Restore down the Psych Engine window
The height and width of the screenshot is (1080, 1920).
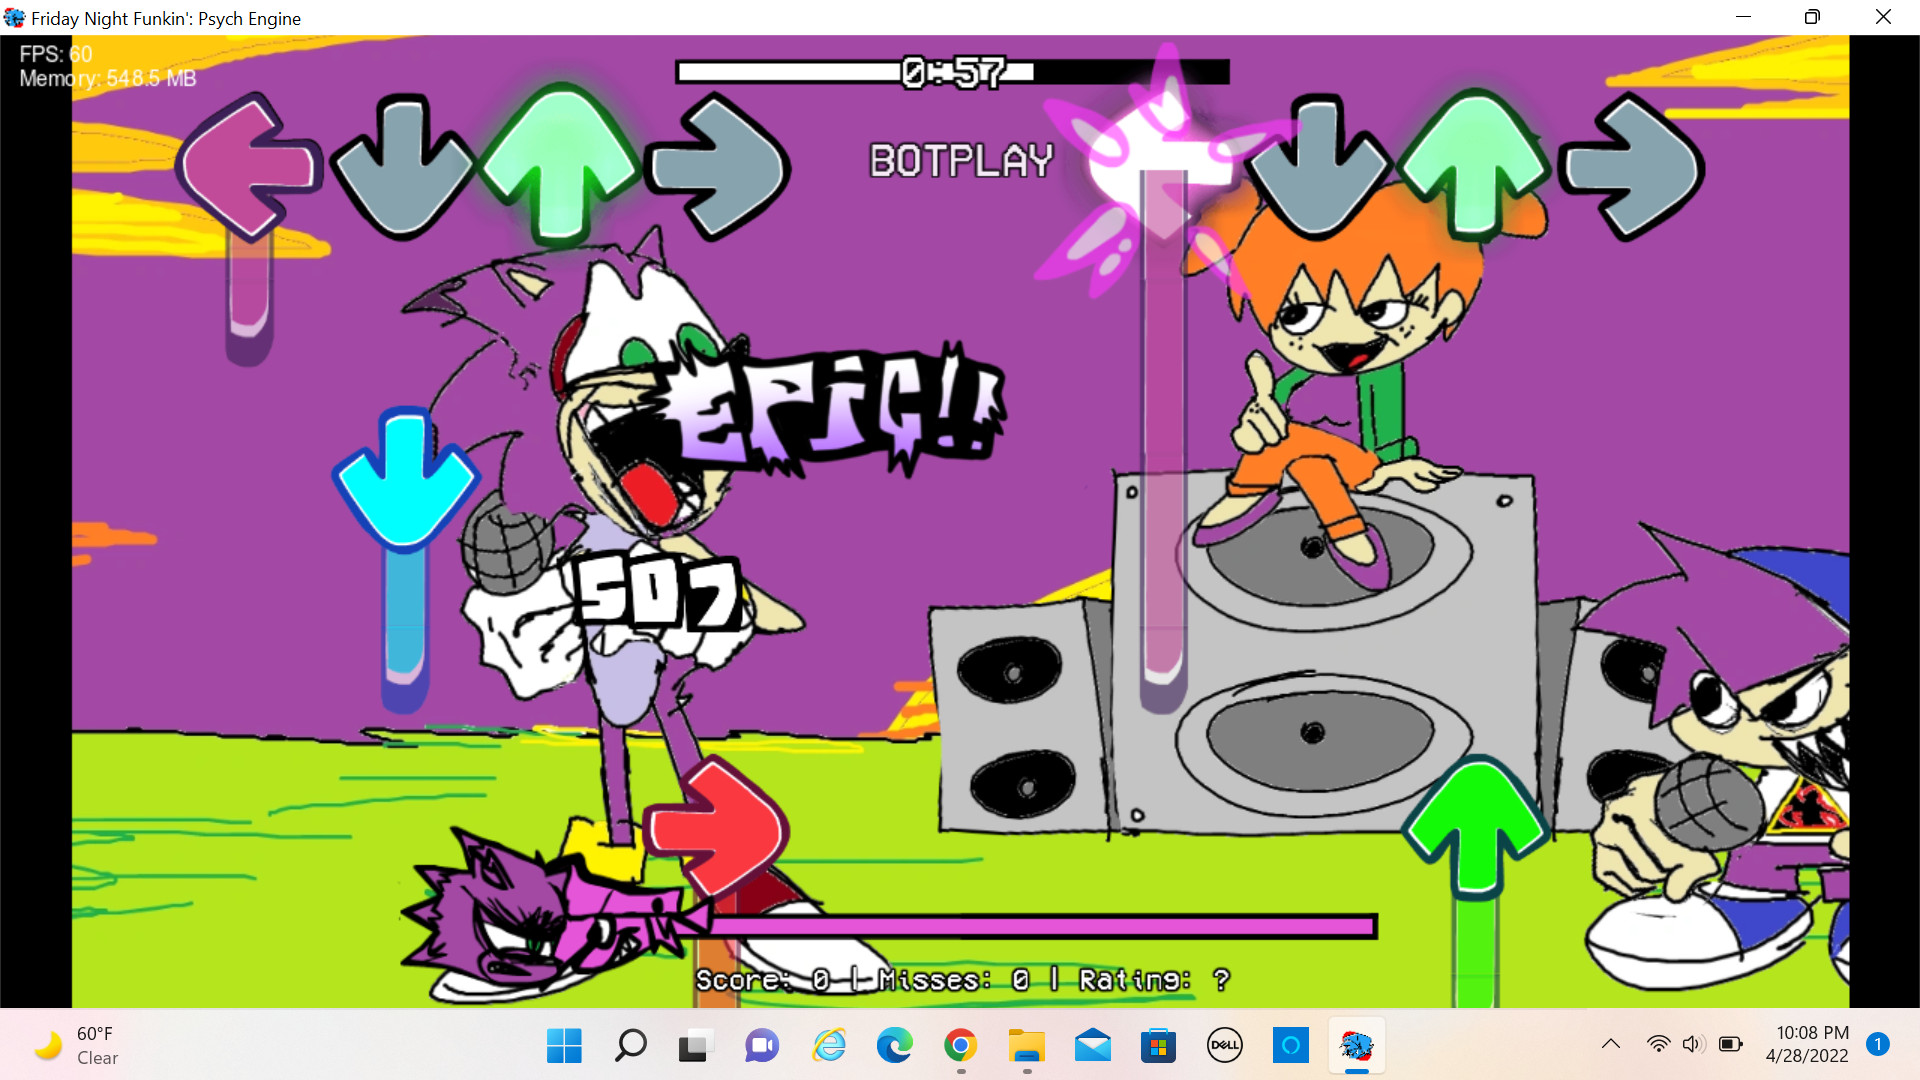pyautogui.click(x=1812, y=17)
